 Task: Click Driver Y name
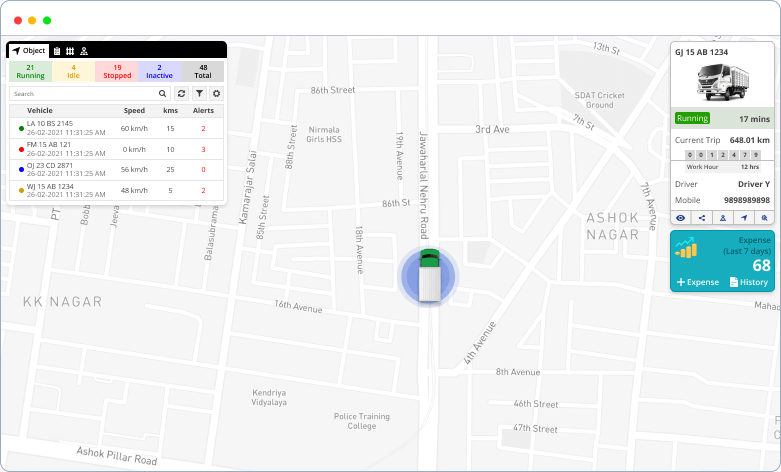point(754,184)
